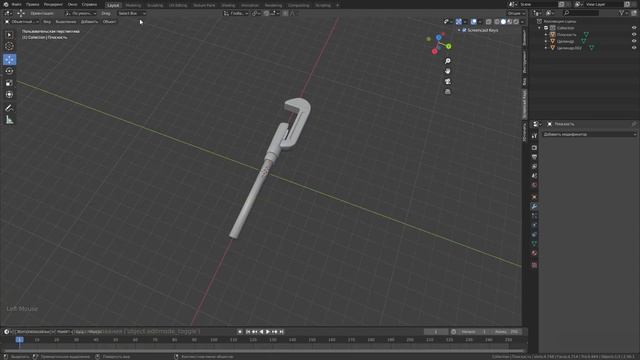Open Render properties tab

click(x=534, y=147)
